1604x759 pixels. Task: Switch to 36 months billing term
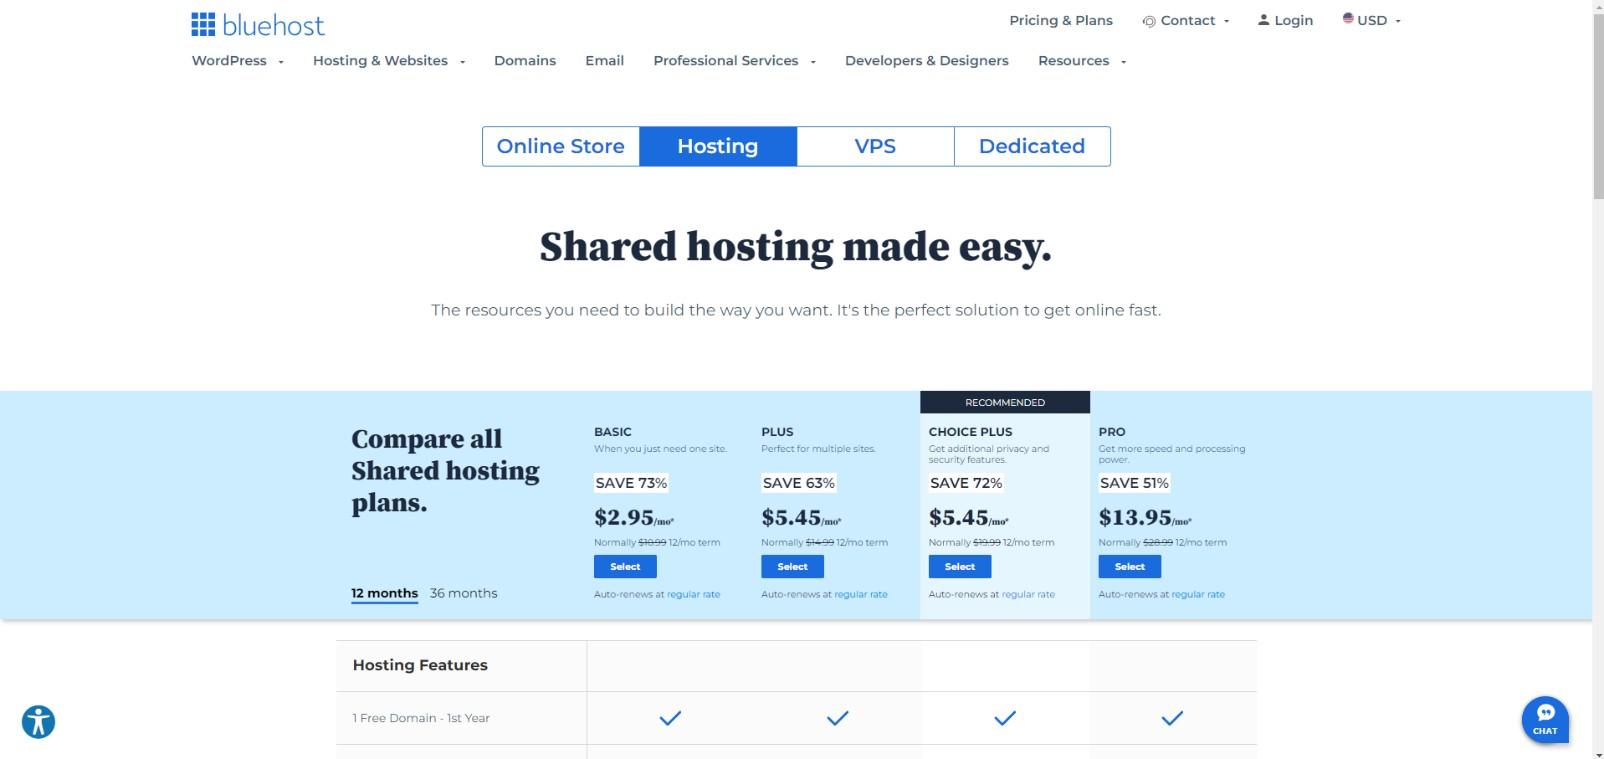pos(463,593)
